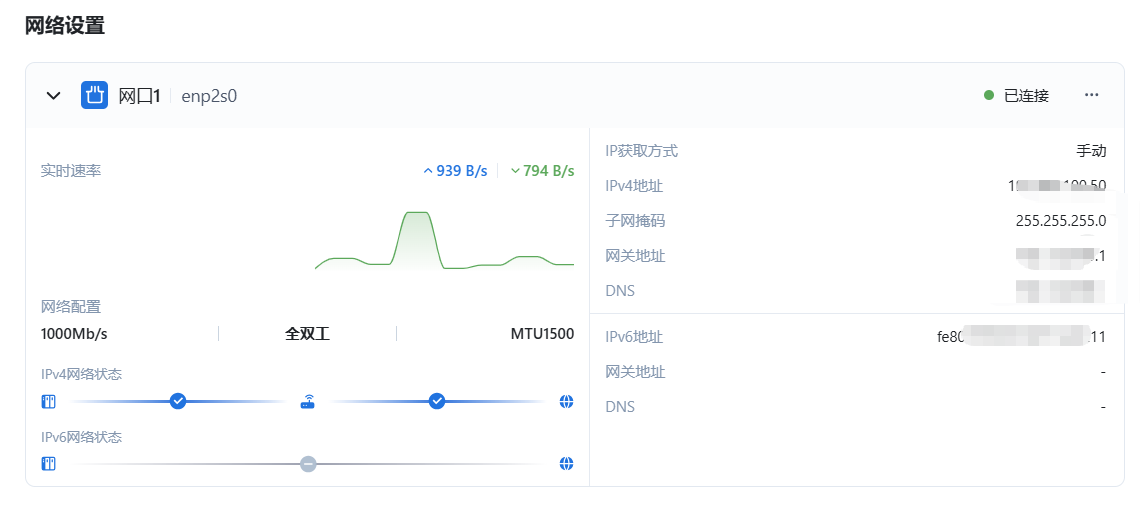Click the MTU1500 value
Screen dimensions: 1140x525
click(x=542, y=334)
